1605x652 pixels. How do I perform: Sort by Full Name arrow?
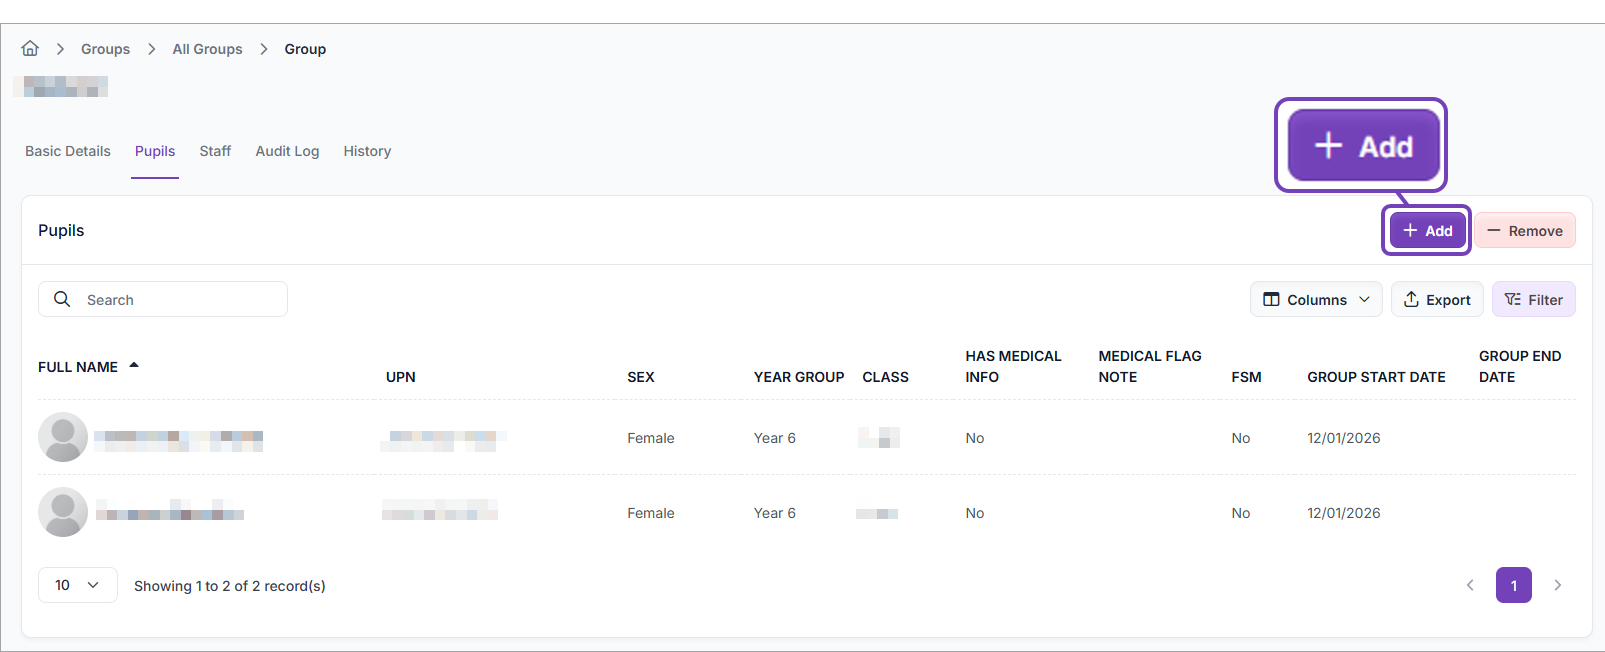(x=134, y=366)
